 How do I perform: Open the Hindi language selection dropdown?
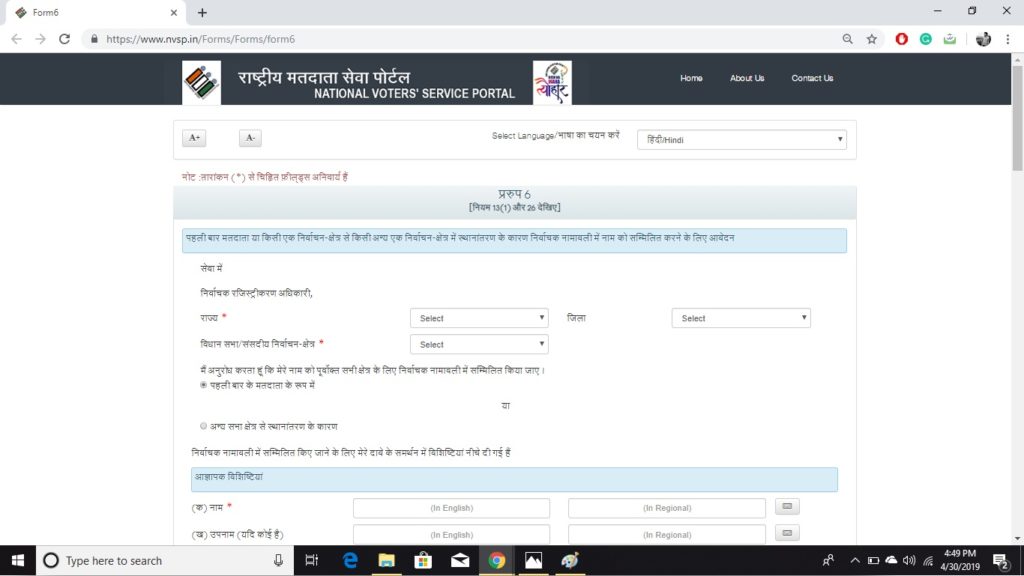click(742, 140)
